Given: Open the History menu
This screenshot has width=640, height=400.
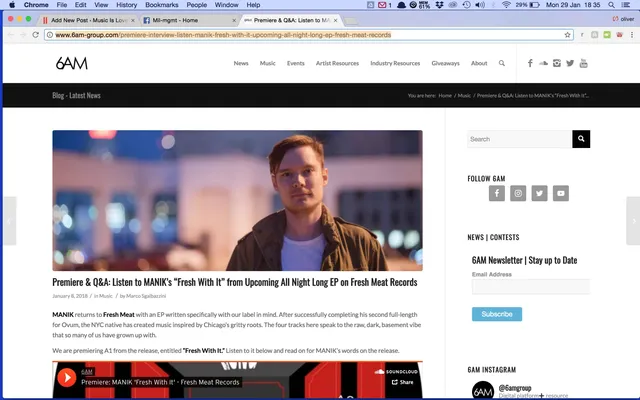Looking at the screenshot, I should [x=127, y=5].
